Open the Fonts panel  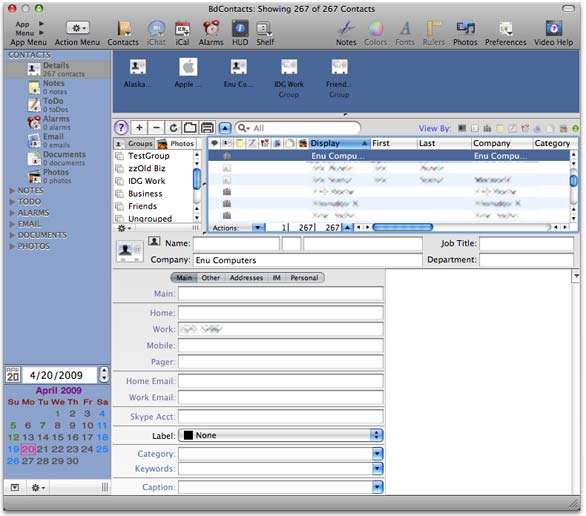click(405, 33)
